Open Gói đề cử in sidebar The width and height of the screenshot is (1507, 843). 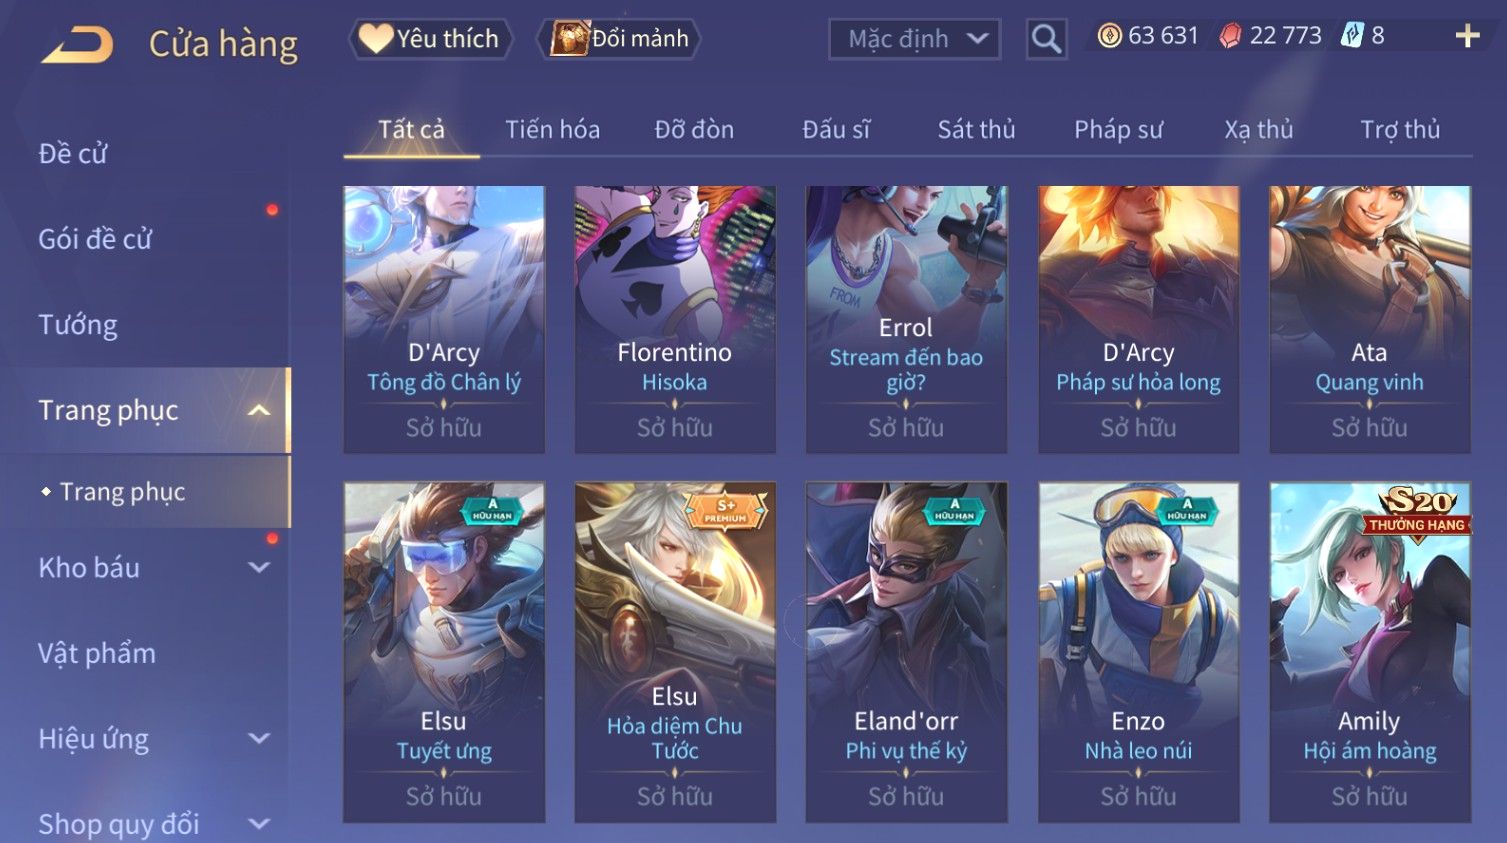point(95,239)
